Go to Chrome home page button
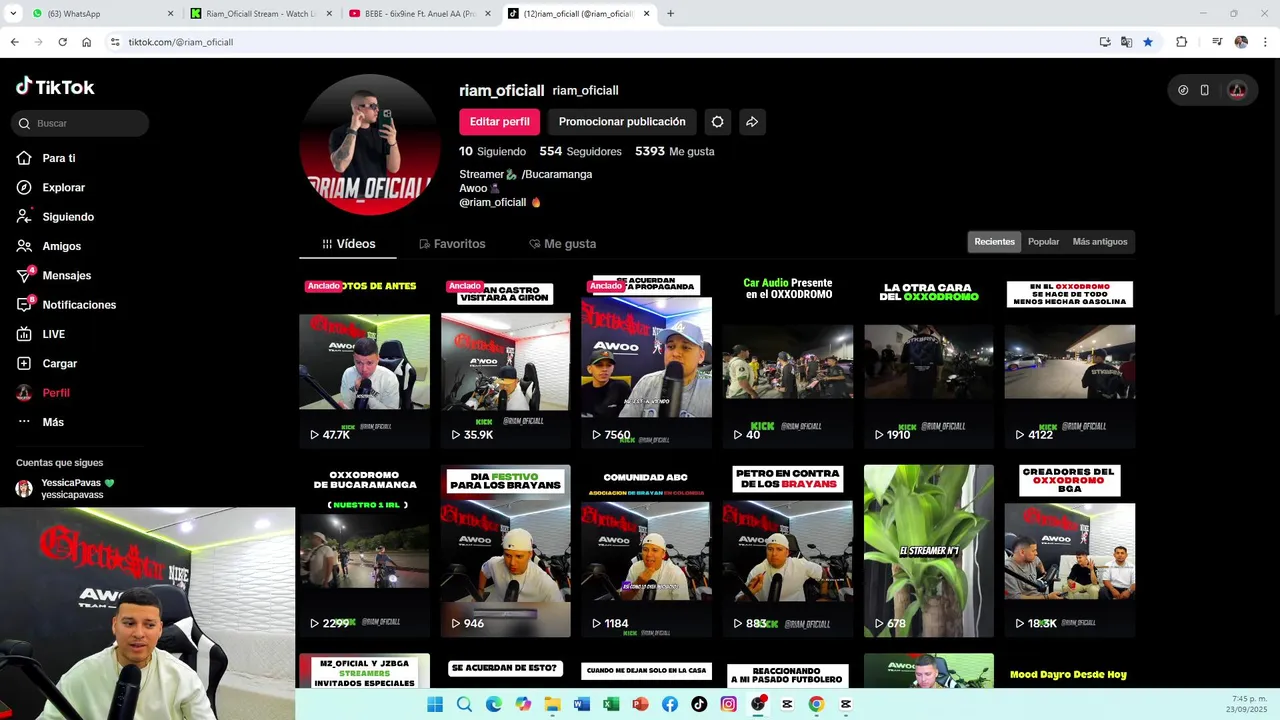Viewport: 1280px width, 720px height. pos(87,42)
